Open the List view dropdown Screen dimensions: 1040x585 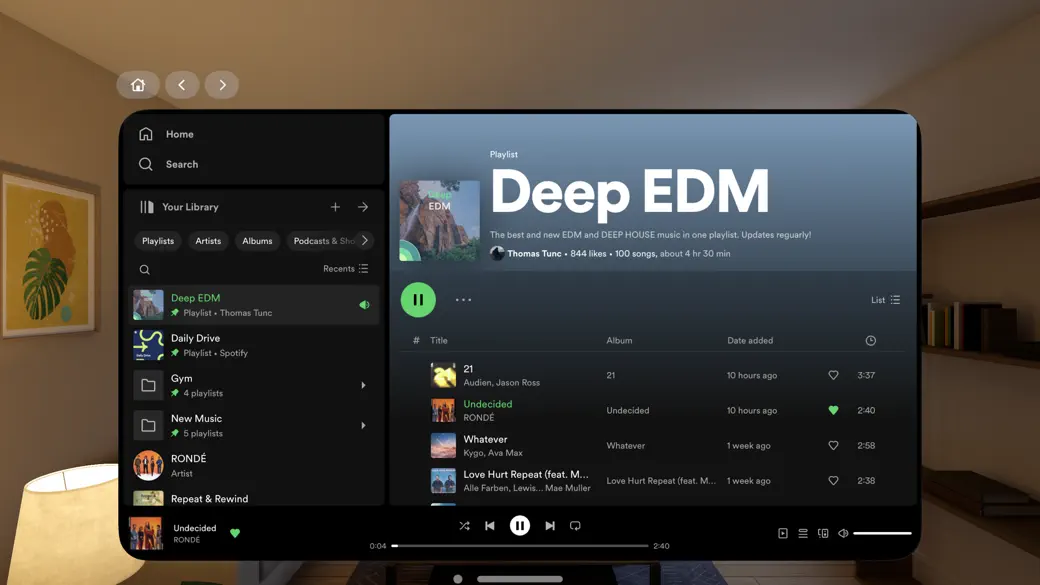(x=884, y=299)
